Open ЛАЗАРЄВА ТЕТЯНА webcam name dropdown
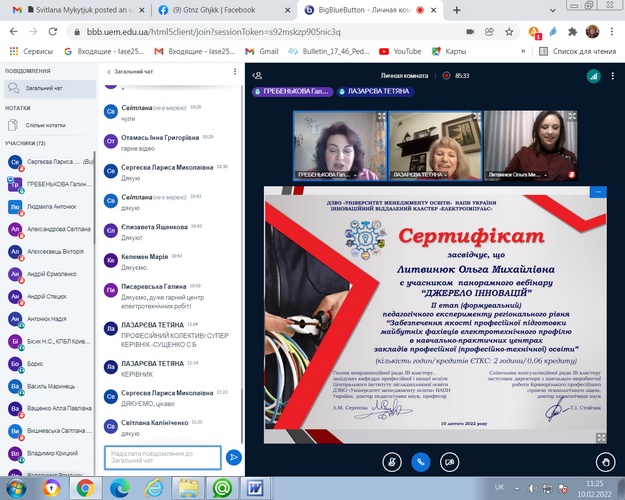The image size is (625, 500). pos(445,175)
